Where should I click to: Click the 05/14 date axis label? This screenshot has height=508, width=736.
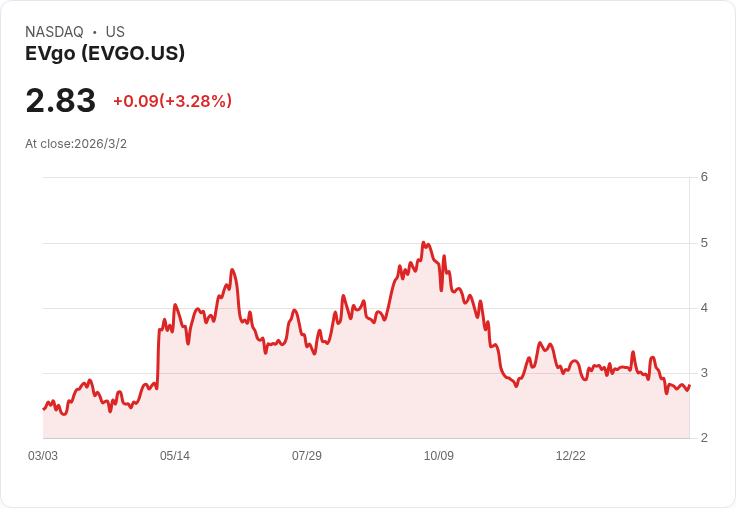175,456
